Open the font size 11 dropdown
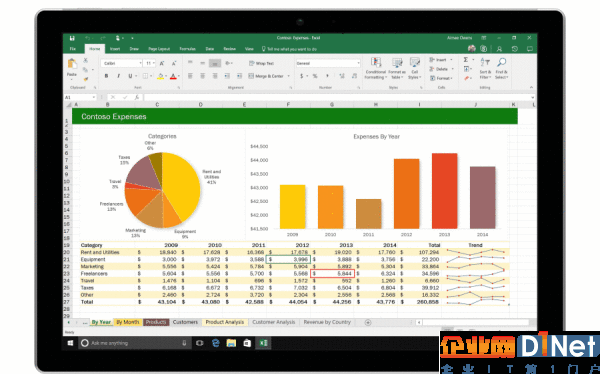This screenshot has height=374, width=600. pyautogui.click(x=153, y=63)
